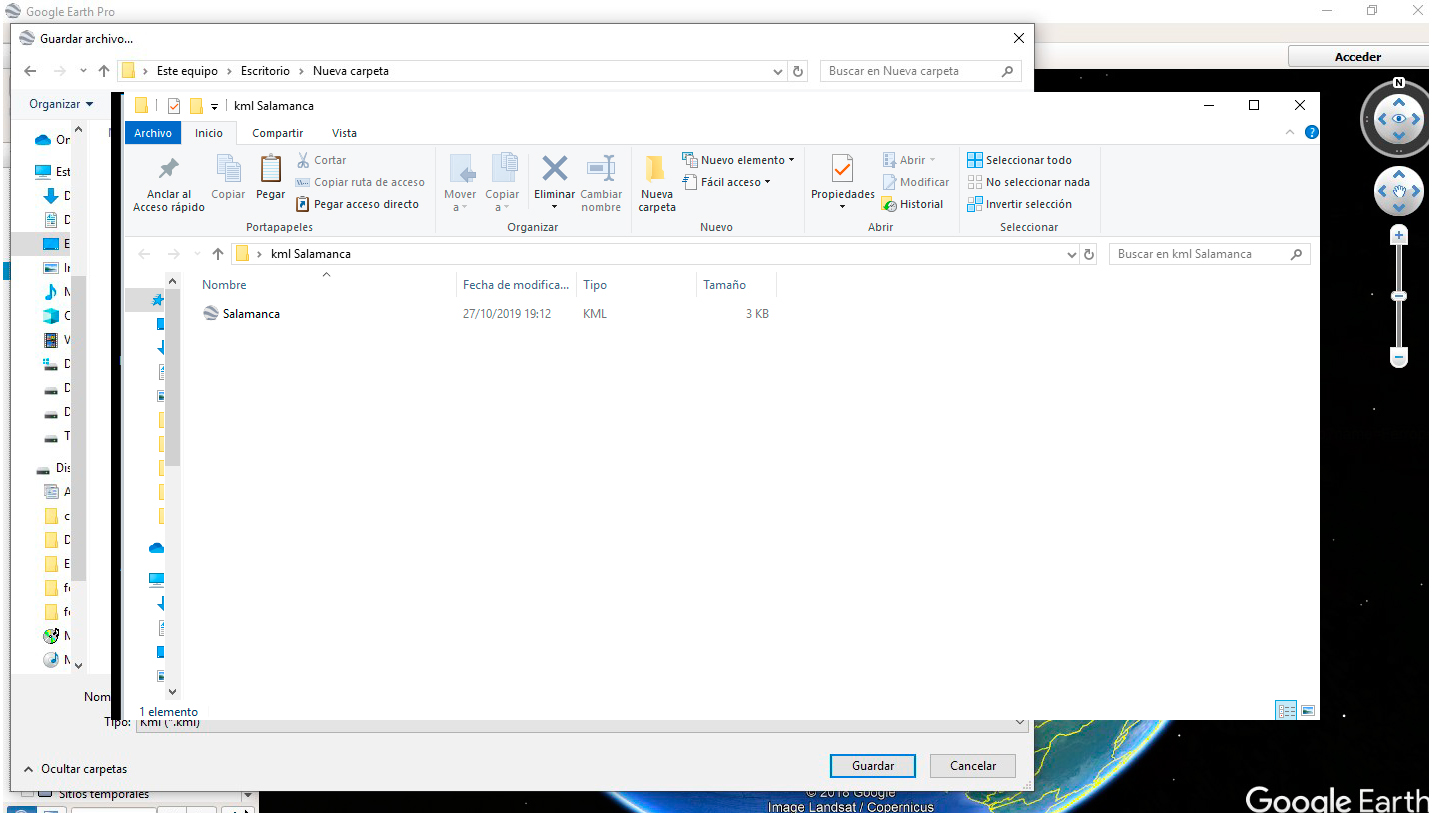This screenshot has width=1432, height=813.
Task: Go back in Guardar archivo dialog
Action: click(30, 71)
